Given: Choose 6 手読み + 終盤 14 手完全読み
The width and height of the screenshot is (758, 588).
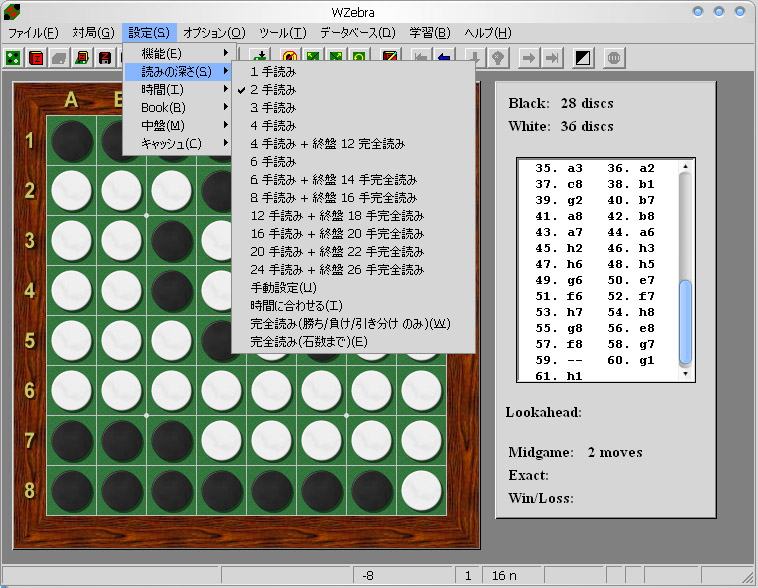Looking at the screenshot, I should [353, 179].
